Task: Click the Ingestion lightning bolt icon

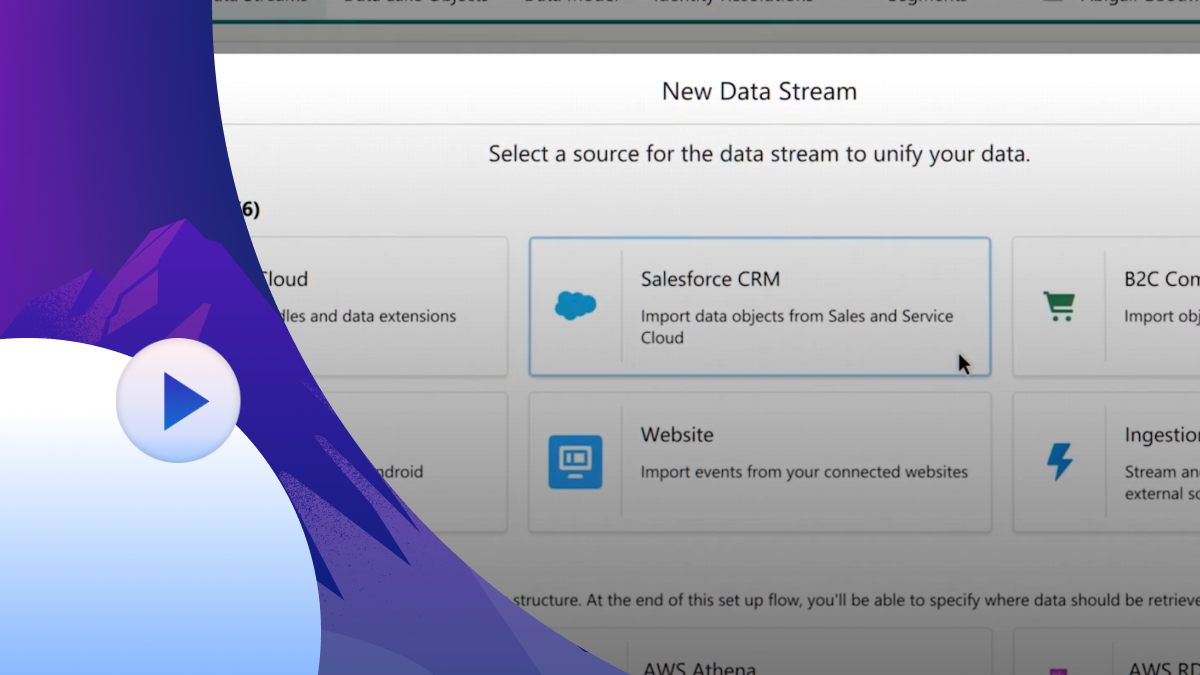Action: coord(1058,461)
